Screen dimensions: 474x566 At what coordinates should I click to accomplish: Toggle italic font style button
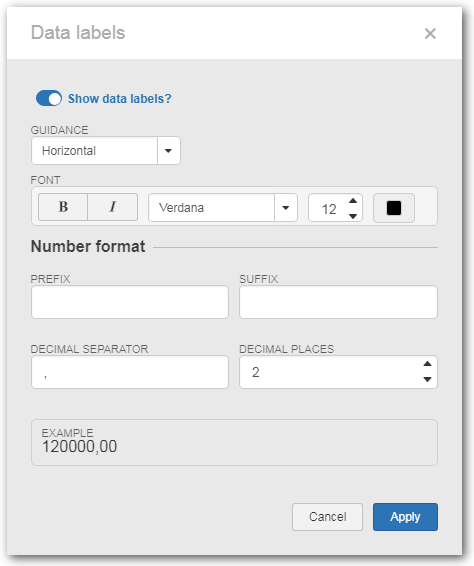pos(113,207)
